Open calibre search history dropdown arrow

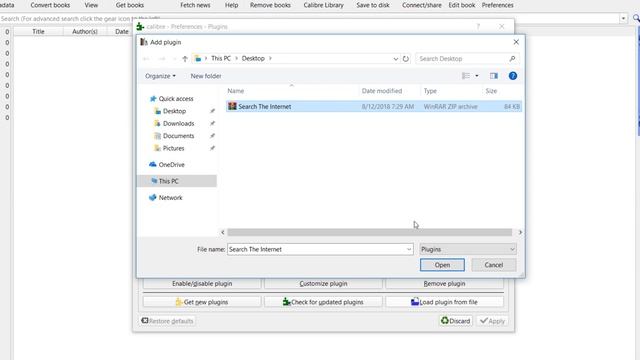[623, 18]
